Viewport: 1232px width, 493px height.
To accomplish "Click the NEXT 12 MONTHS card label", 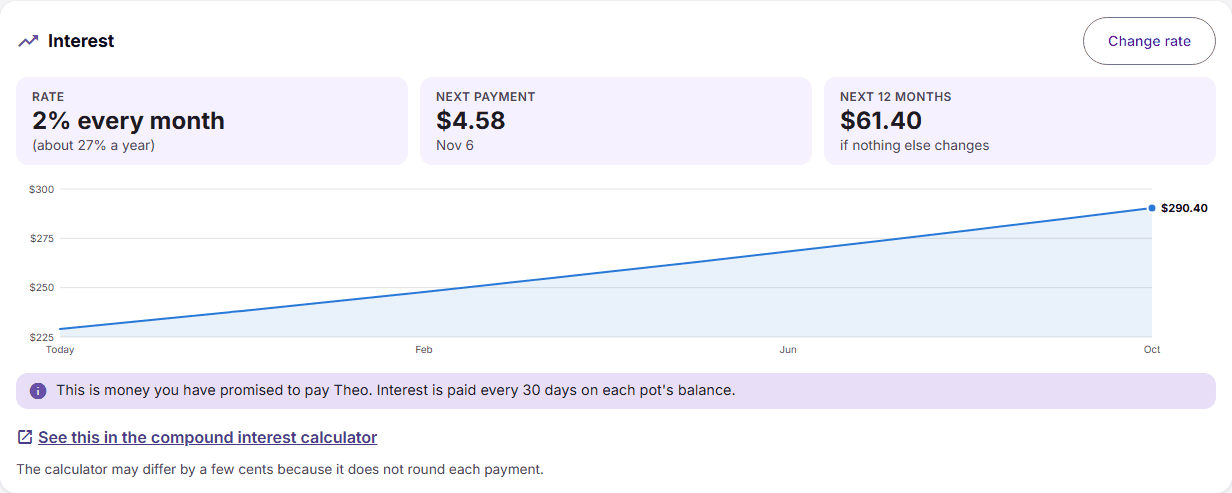I will point(896,97).
